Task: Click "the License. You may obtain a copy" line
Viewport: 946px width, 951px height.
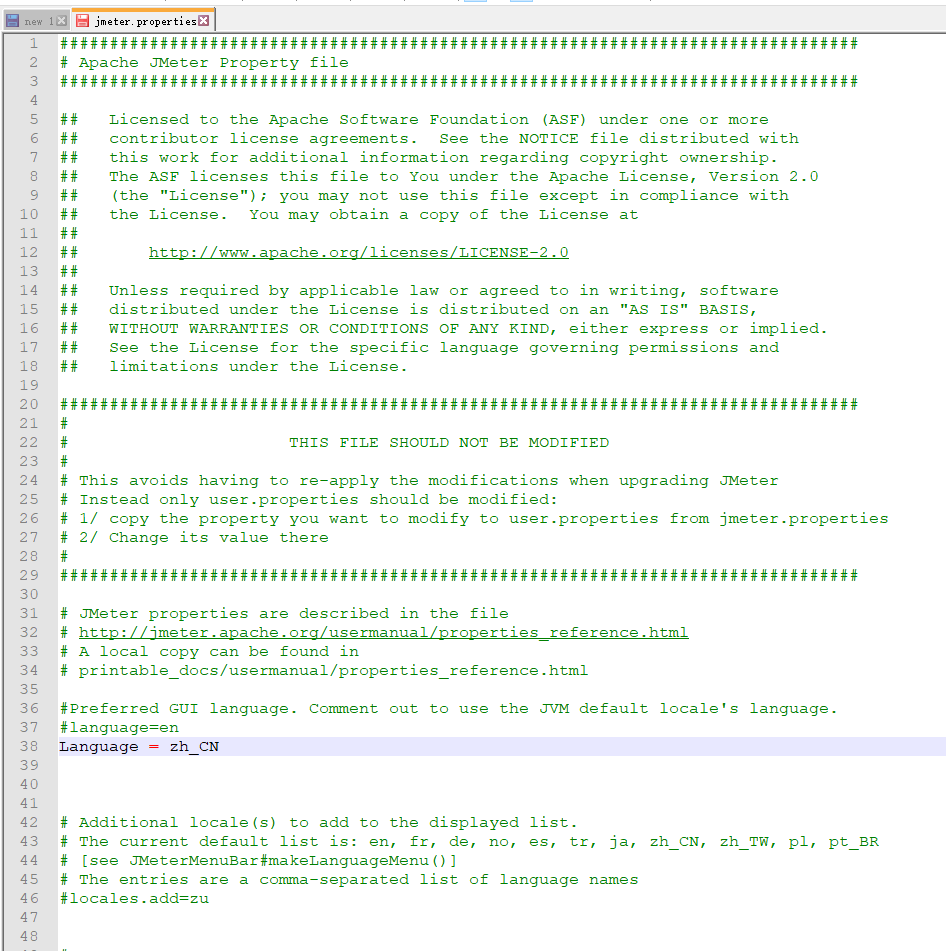Action: point(374,215)
